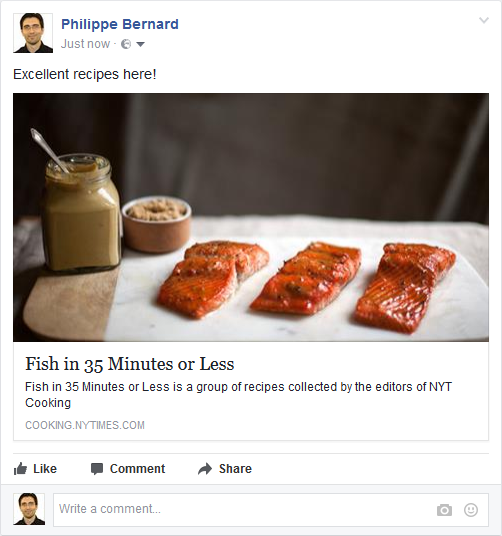
Task: Focus the "Write a comment..." field
Action: coord(271,510)
